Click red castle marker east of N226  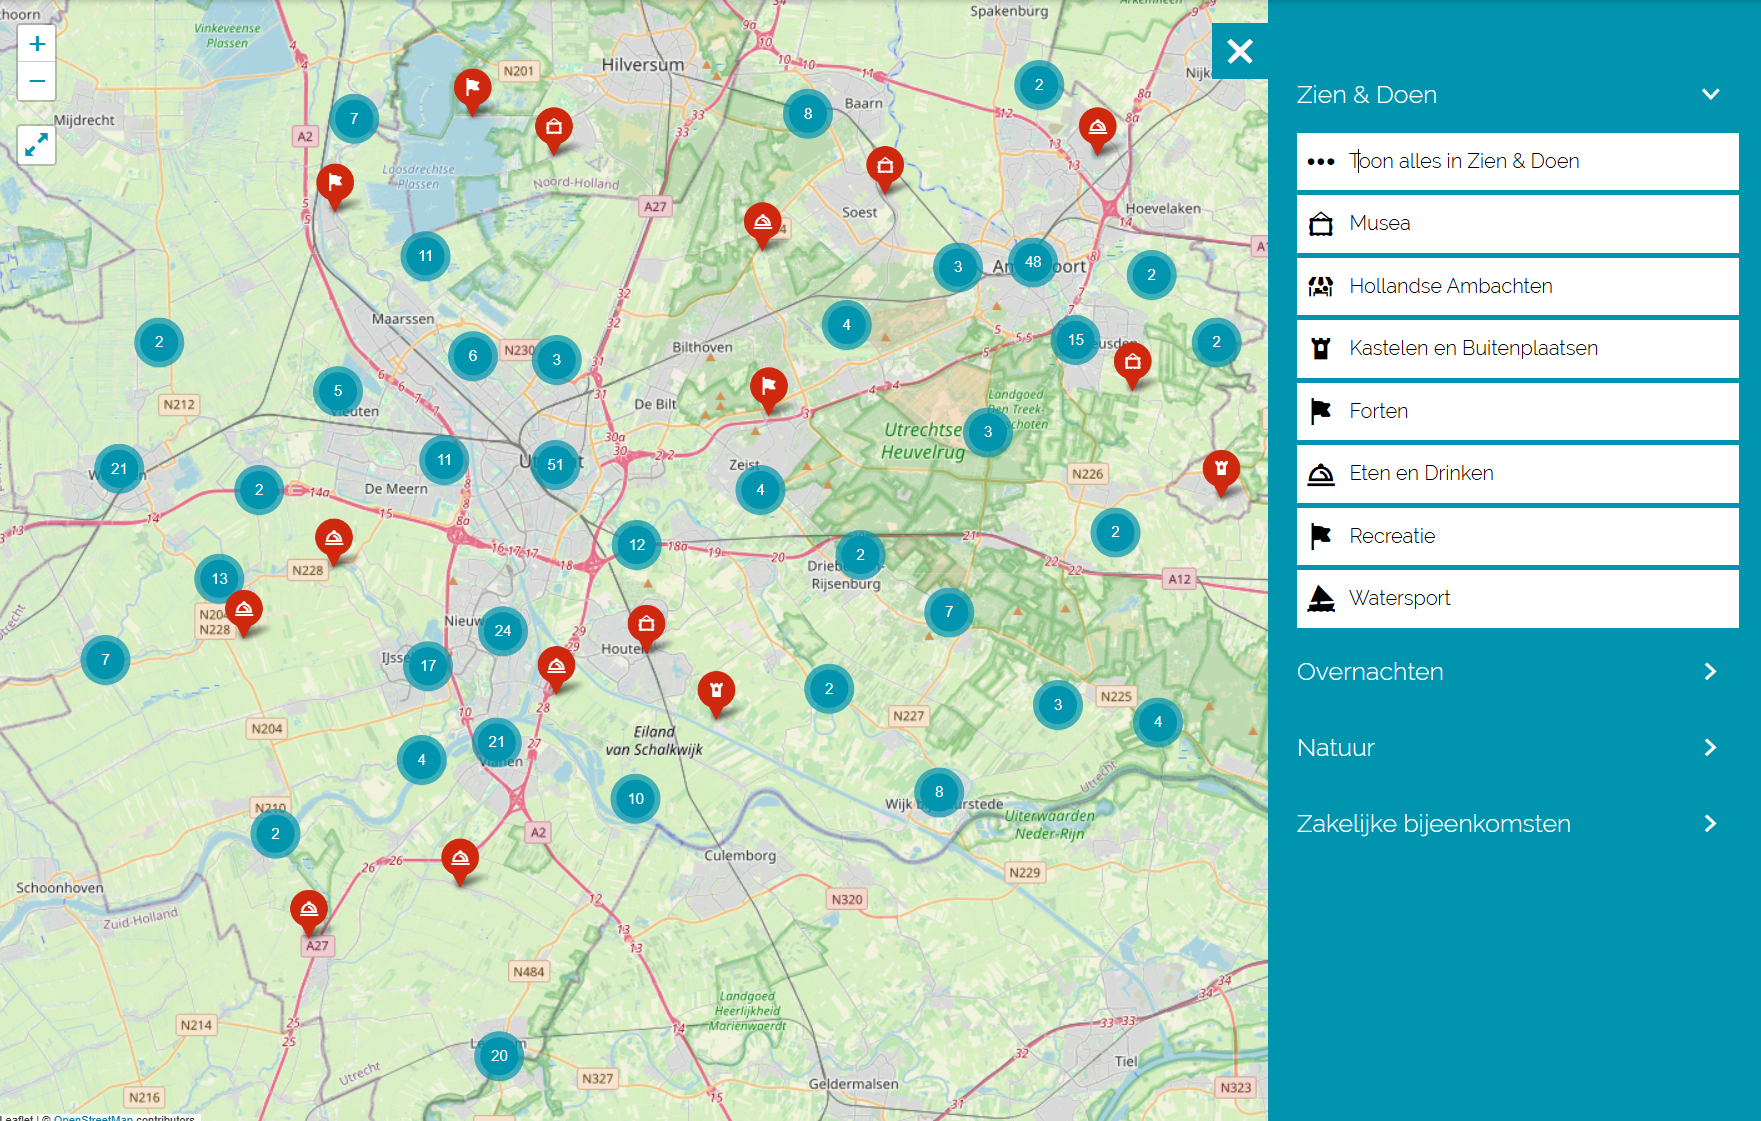[1221, 472]
